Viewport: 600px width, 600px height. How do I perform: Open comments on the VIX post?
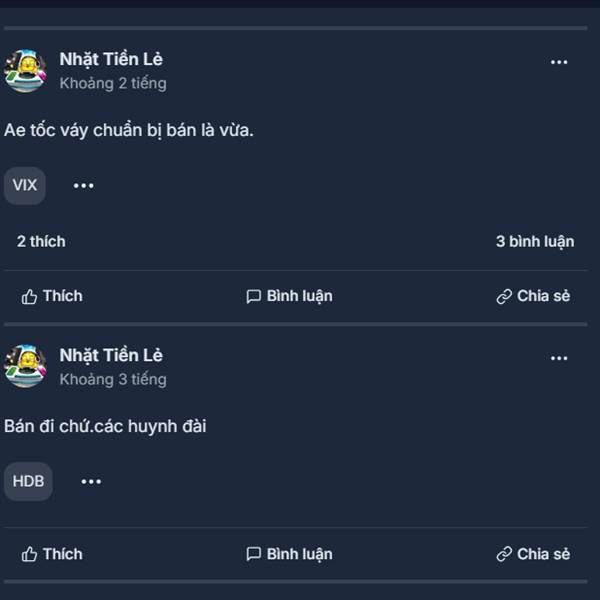tap(289, 296)
